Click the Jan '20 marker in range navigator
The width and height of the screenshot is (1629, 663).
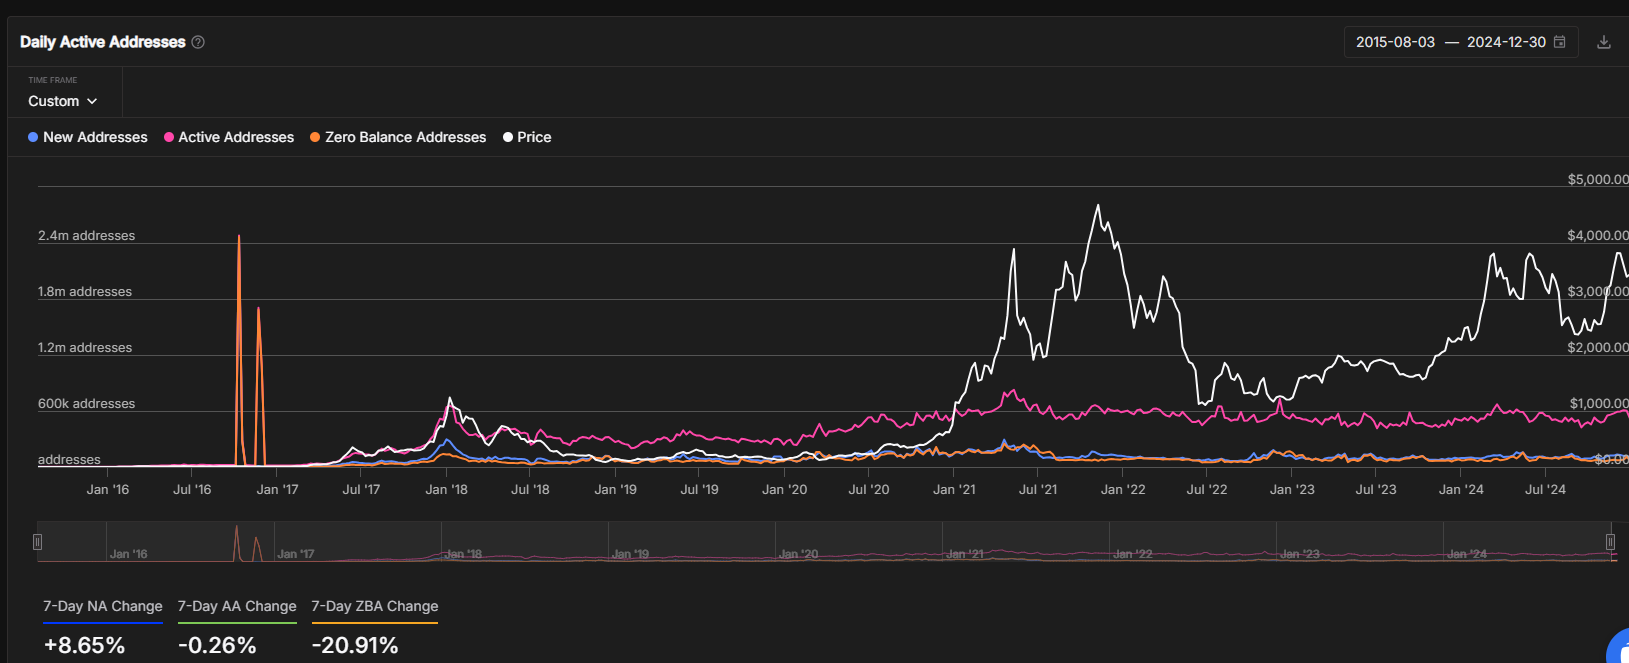pos(799,554)
